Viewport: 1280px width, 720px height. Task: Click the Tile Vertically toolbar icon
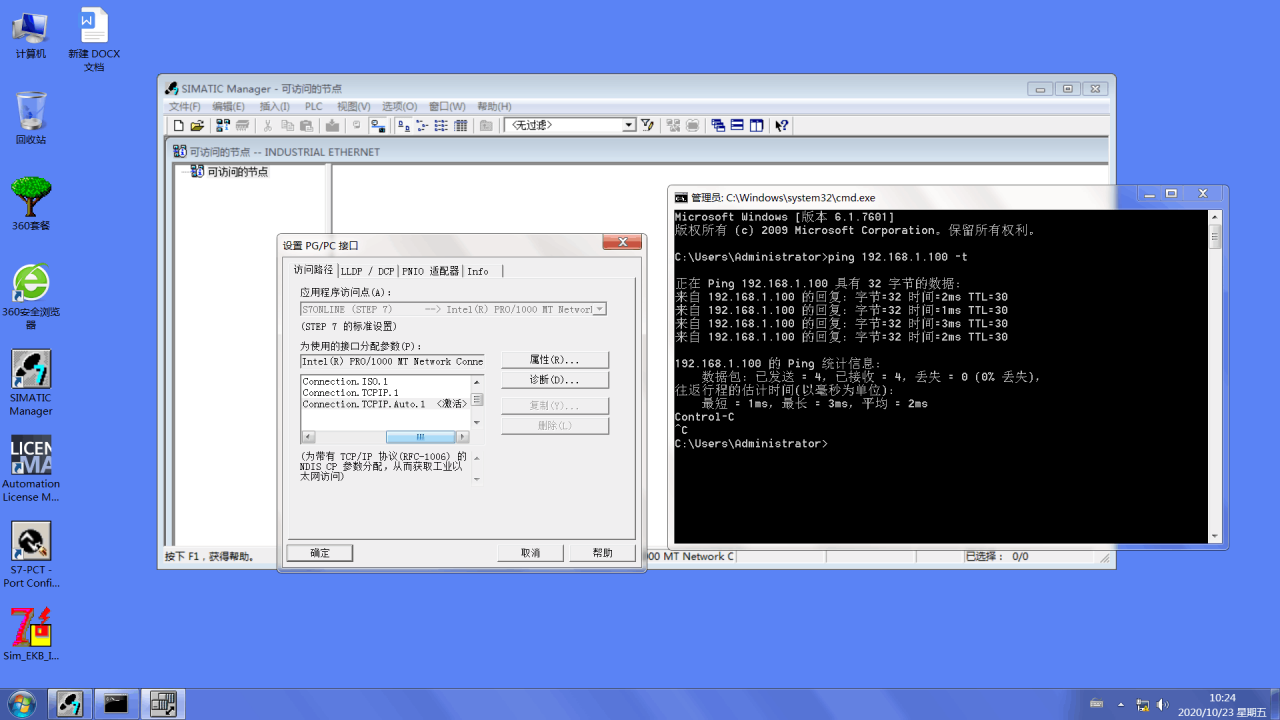click(756, 125)
